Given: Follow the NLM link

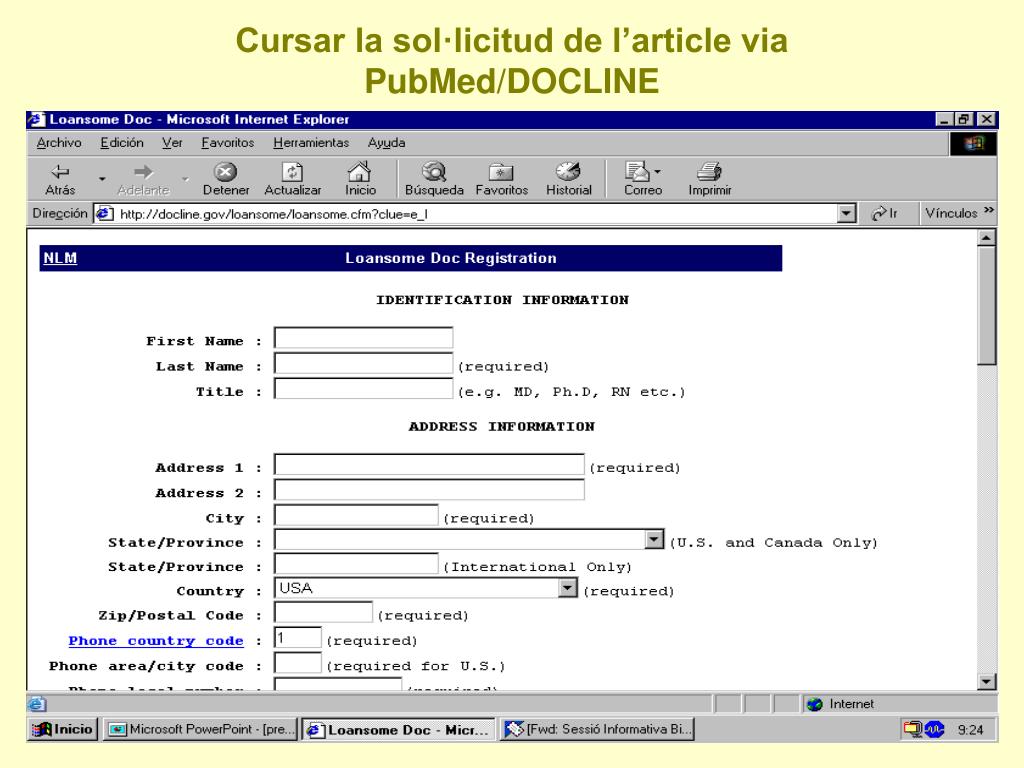Looking at the screenshot, I should point(60,258).
